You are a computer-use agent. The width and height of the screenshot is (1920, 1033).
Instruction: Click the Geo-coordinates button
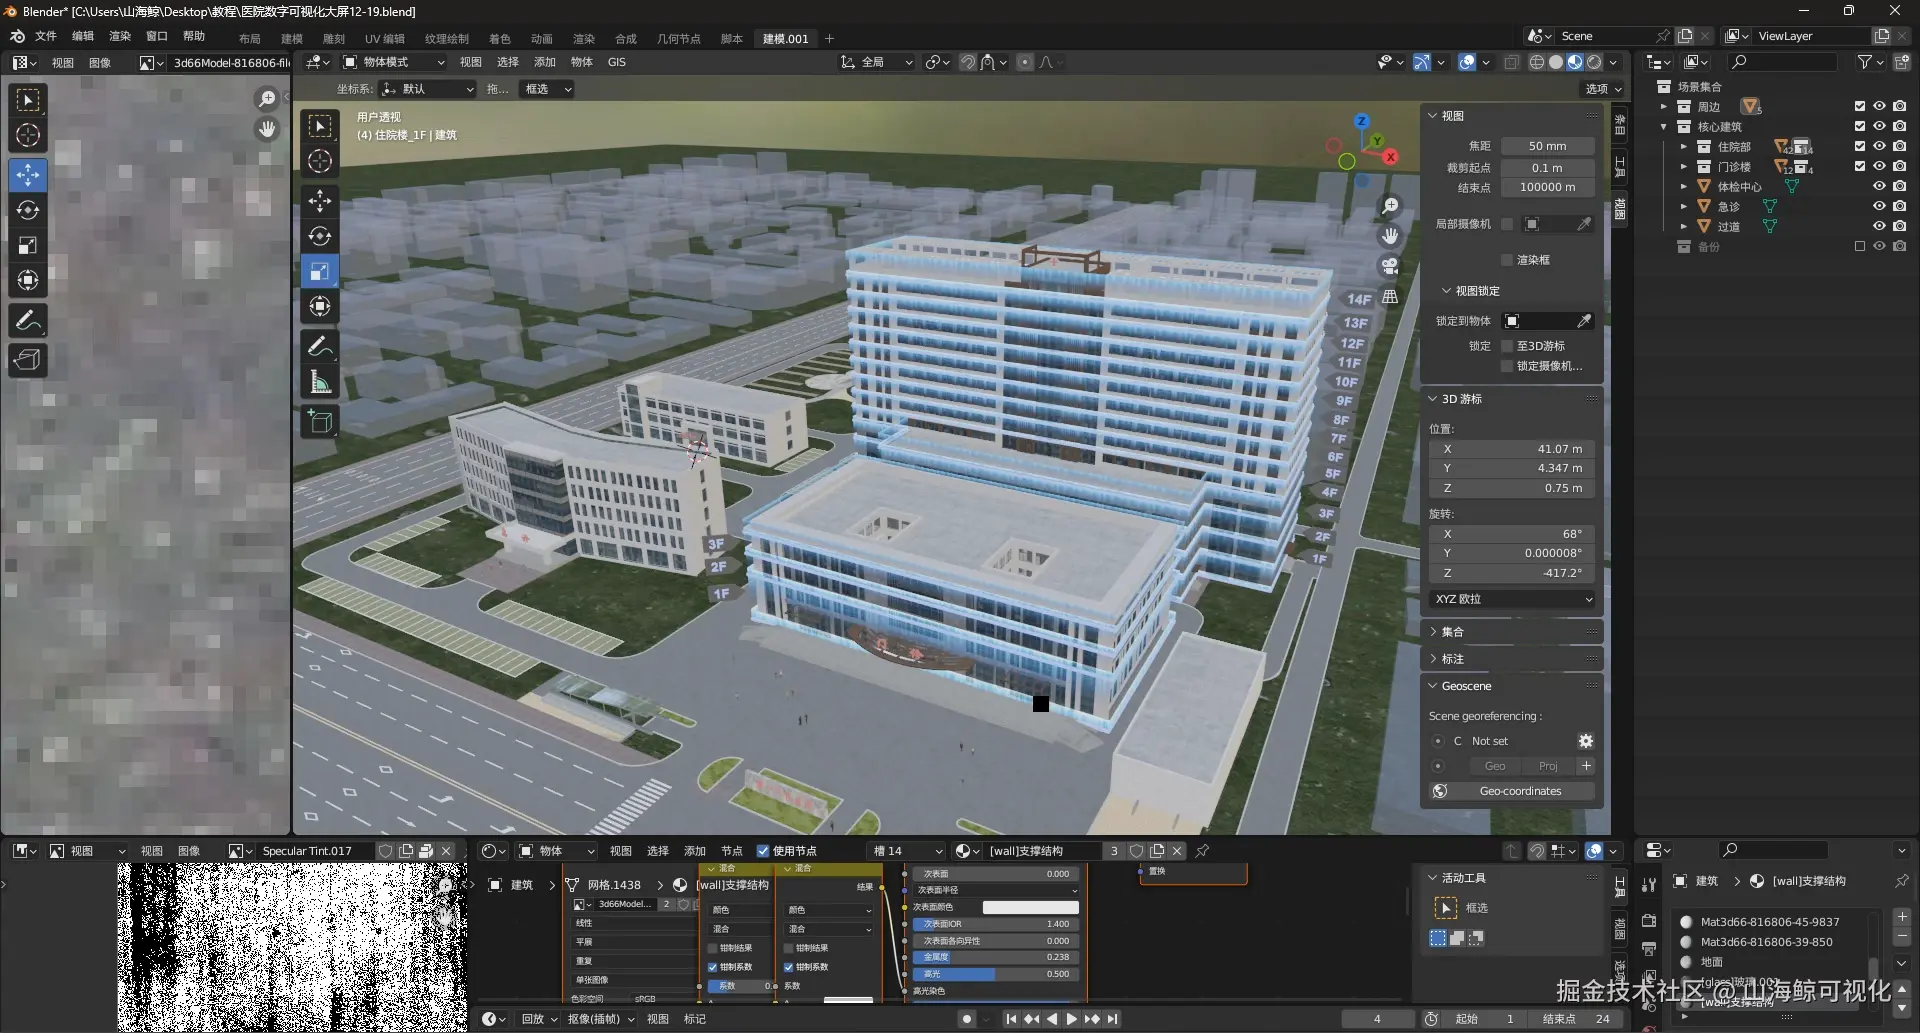tap(1520, 791)
